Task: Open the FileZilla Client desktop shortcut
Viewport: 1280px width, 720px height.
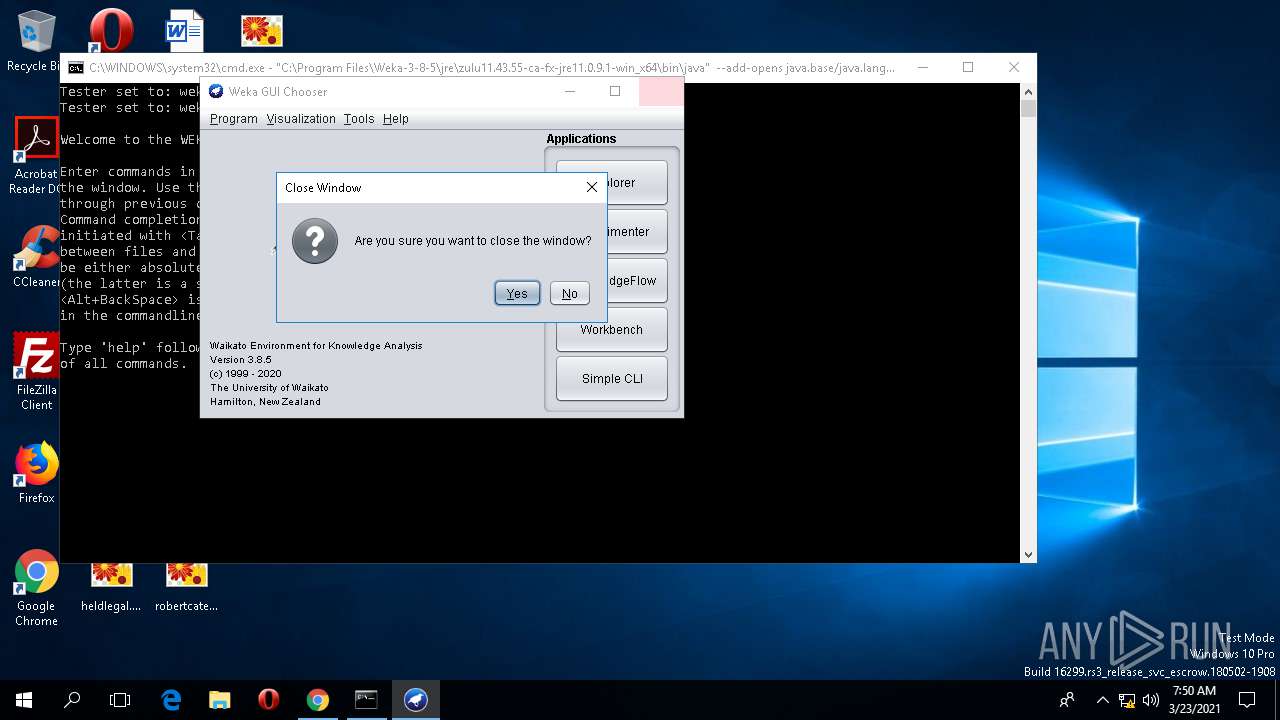Action: (36, 371)
